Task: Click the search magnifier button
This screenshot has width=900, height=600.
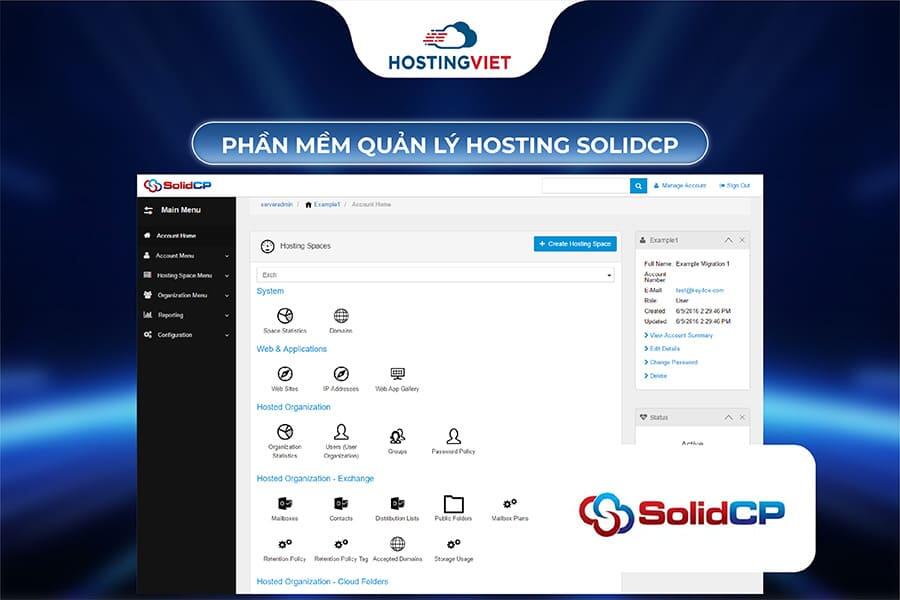Action: (x=638, y=185)
